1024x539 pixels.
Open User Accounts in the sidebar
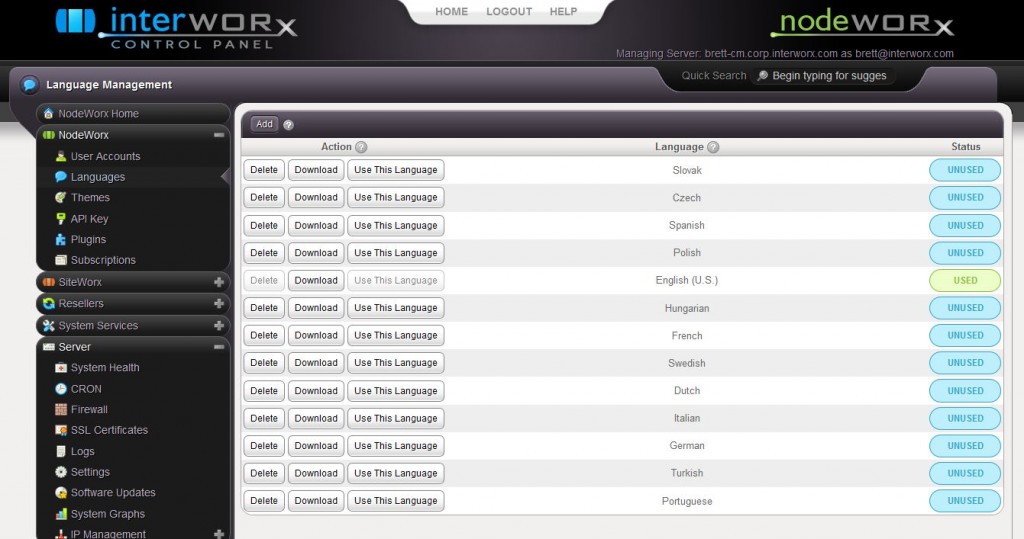click(105, 156)
